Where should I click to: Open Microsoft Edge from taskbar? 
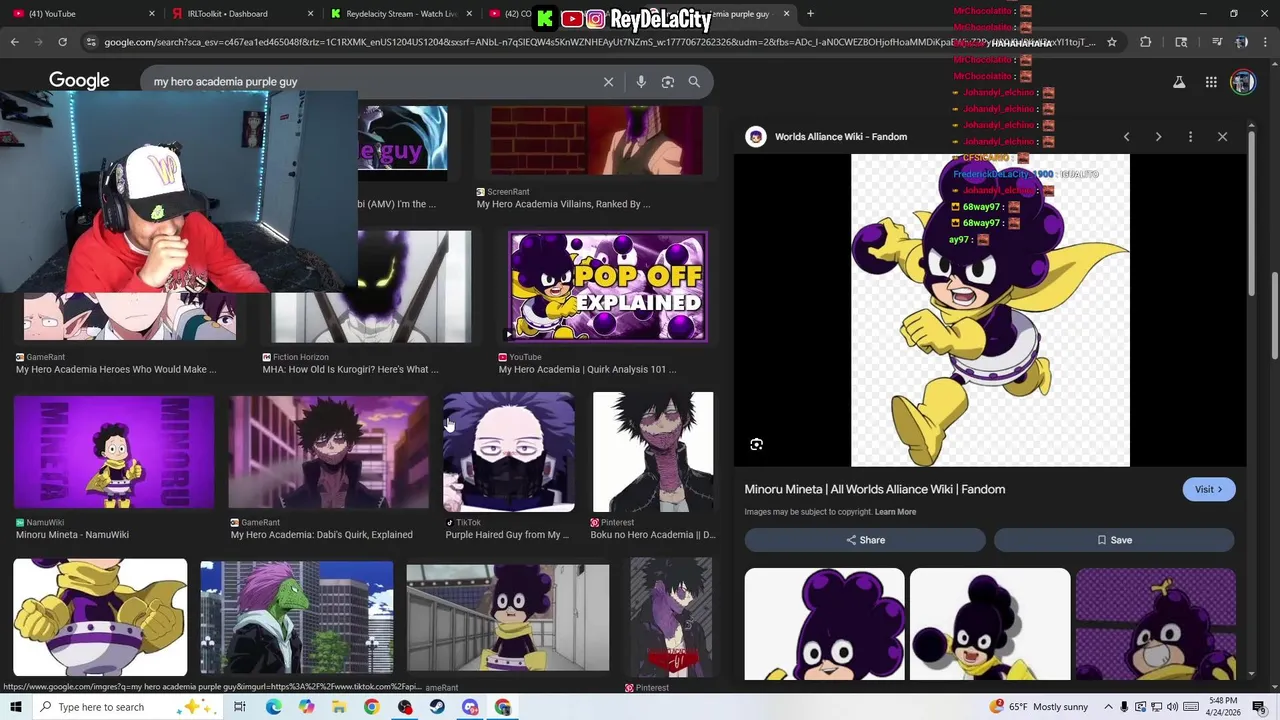pyautogui.click(x=273, y=707)
